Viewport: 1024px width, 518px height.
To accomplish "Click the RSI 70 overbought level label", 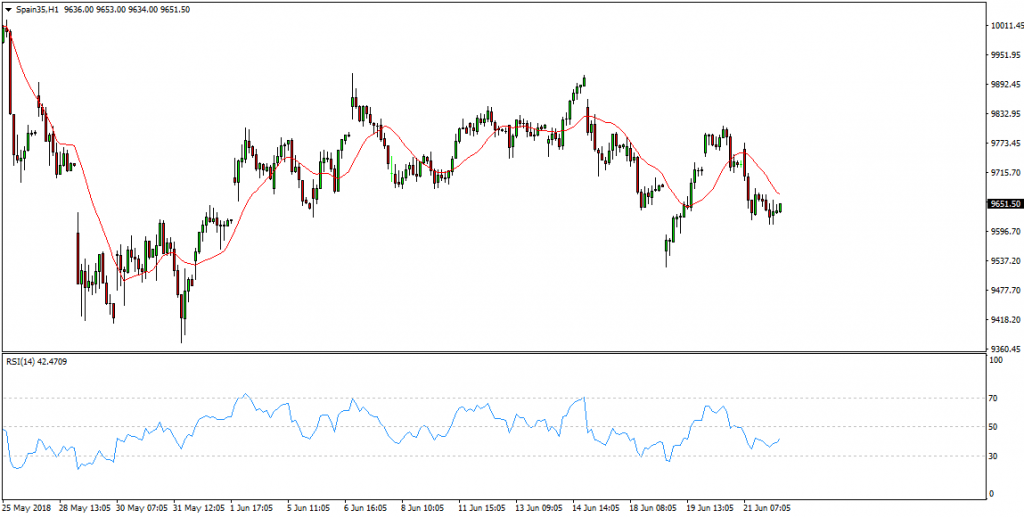I will point(994,398).
